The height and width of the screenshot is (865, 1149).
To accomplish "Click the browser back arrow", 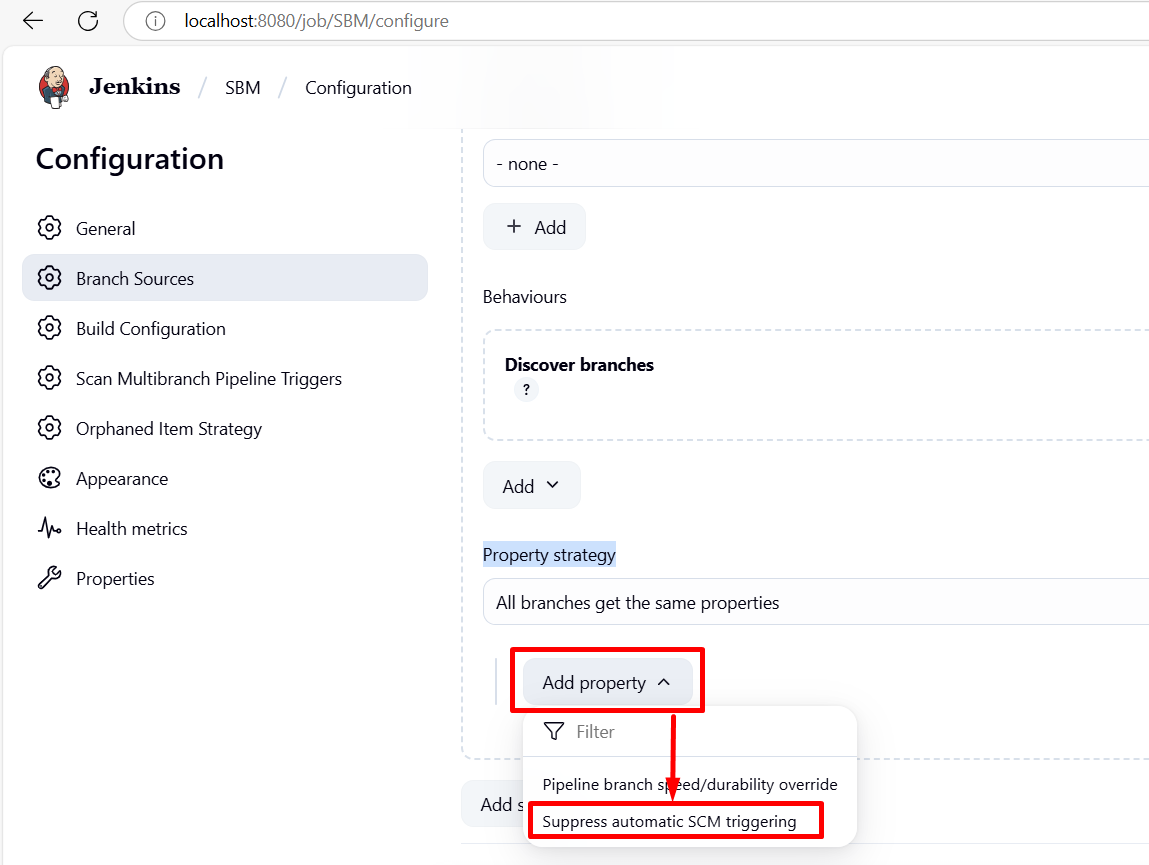I will 33,21.
